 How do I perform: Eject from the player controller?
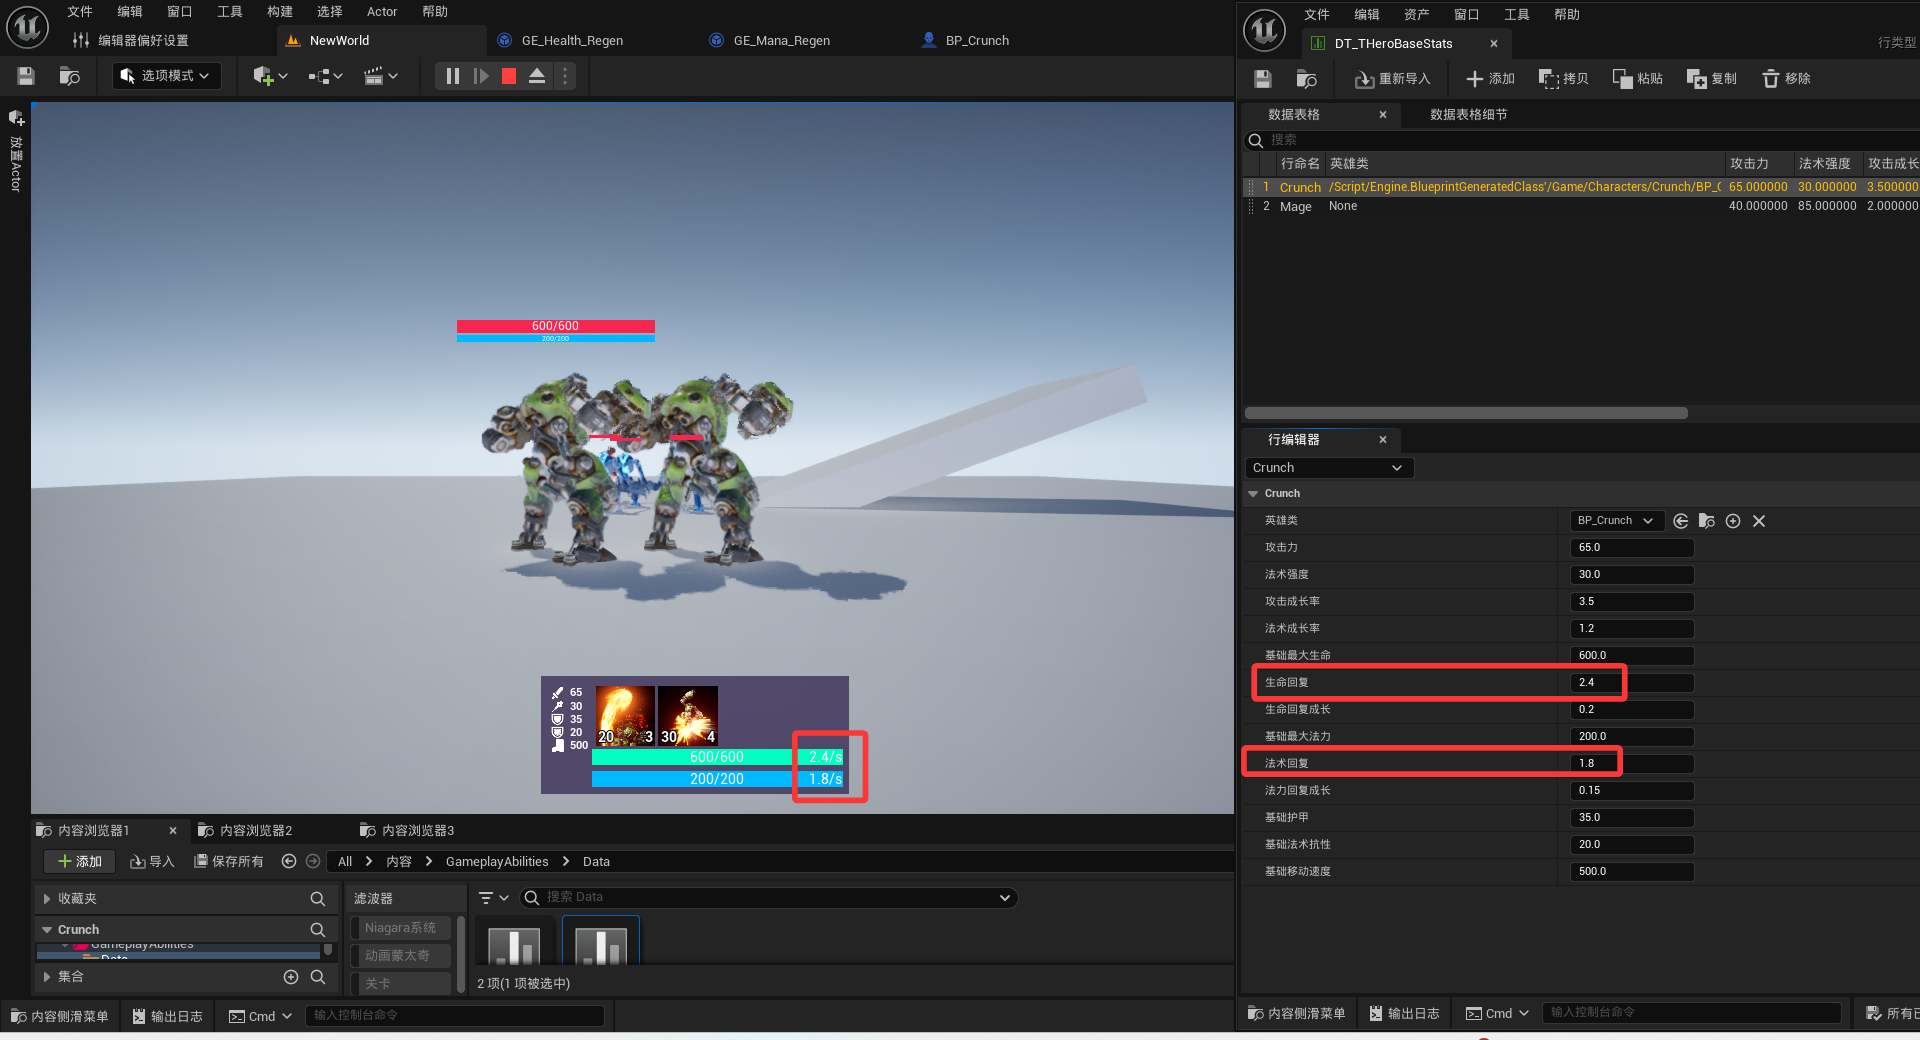(x=537, y=76)
